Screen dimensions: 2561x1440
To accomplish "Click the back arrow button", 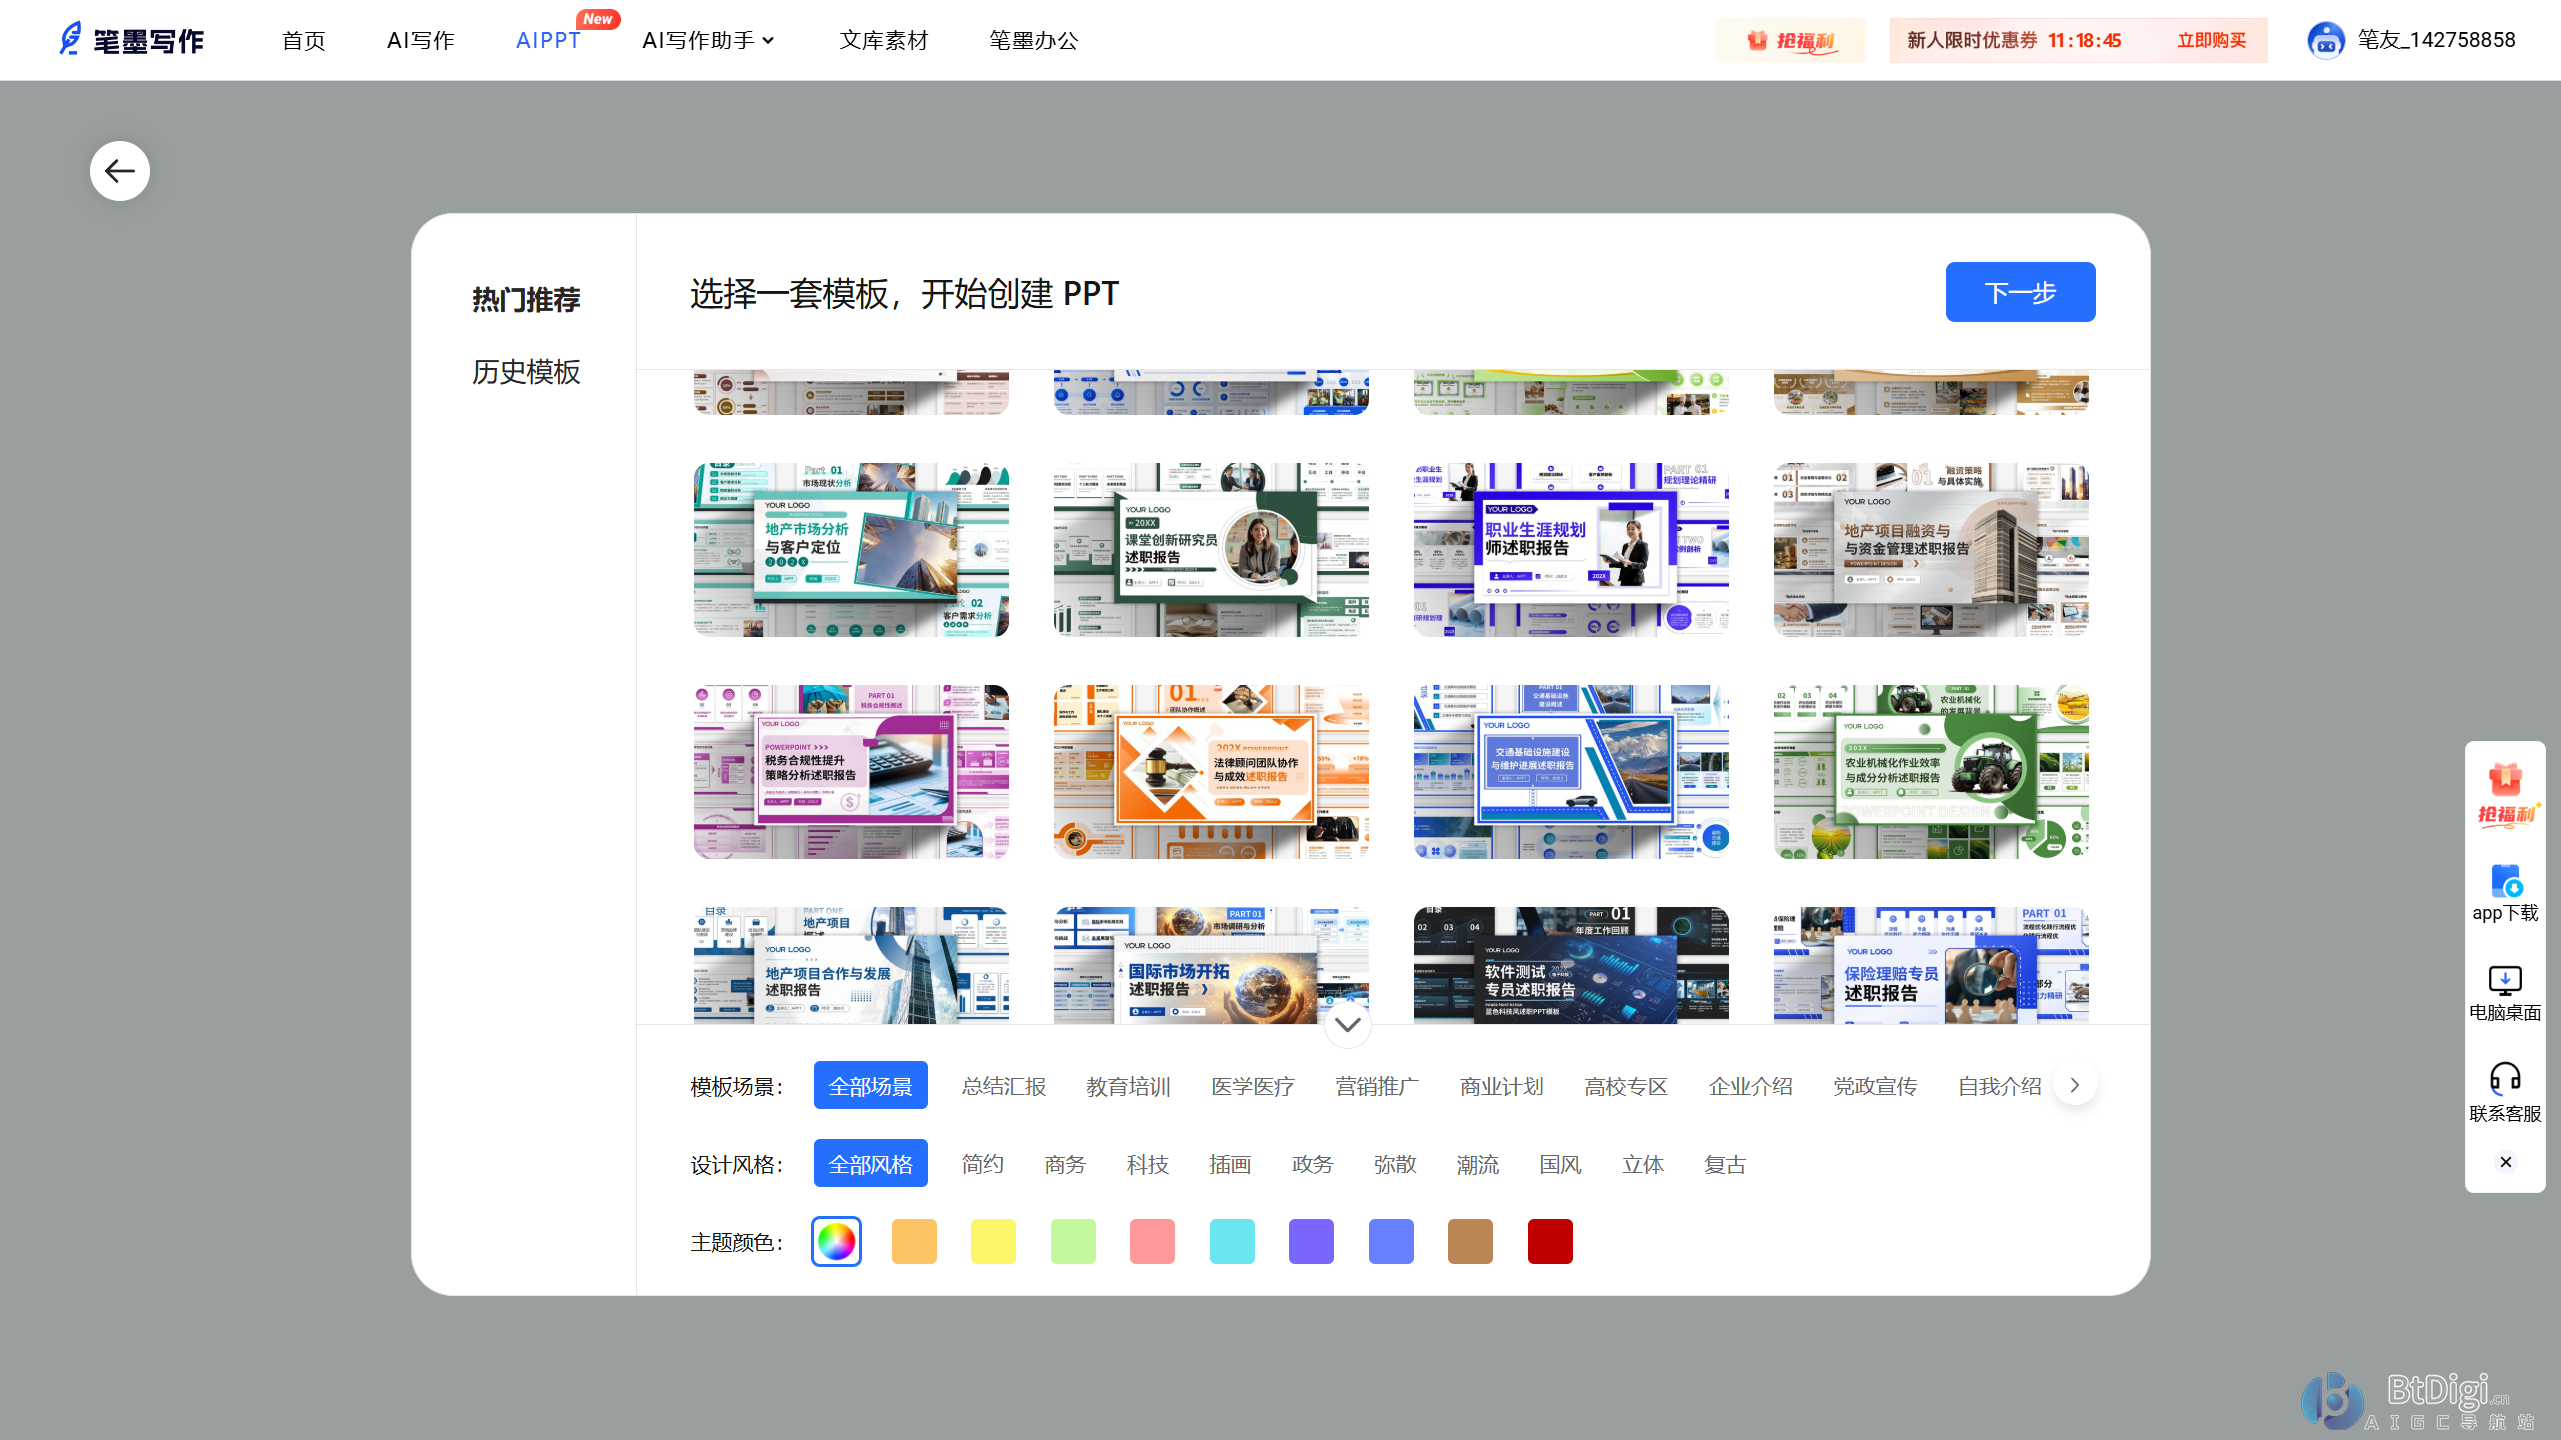I will pyautogui.click(x=120, y=171).
